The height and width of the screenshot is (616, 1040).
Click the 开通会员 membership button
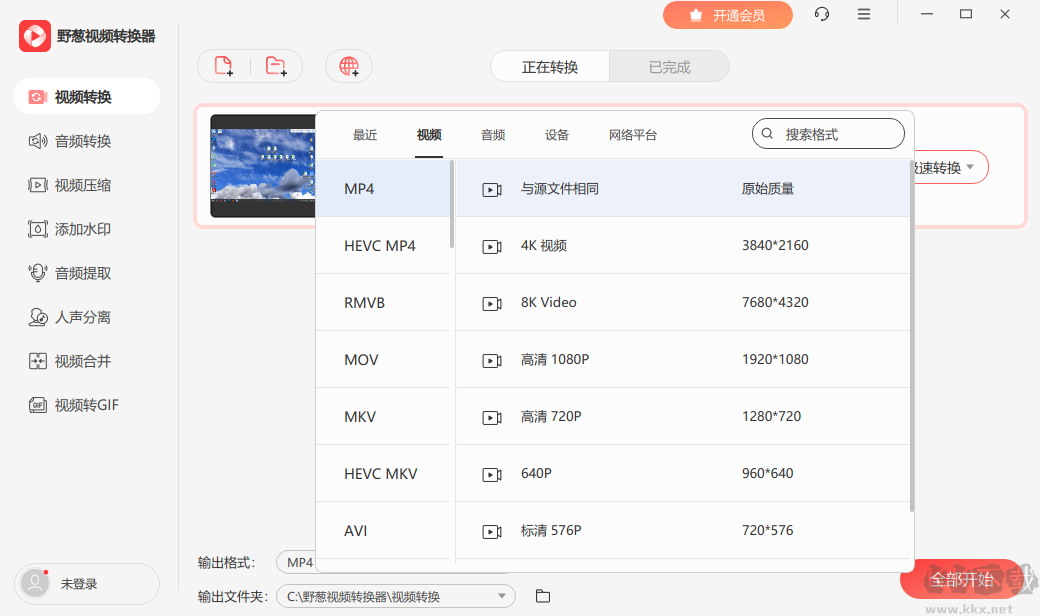pos(728,15)
